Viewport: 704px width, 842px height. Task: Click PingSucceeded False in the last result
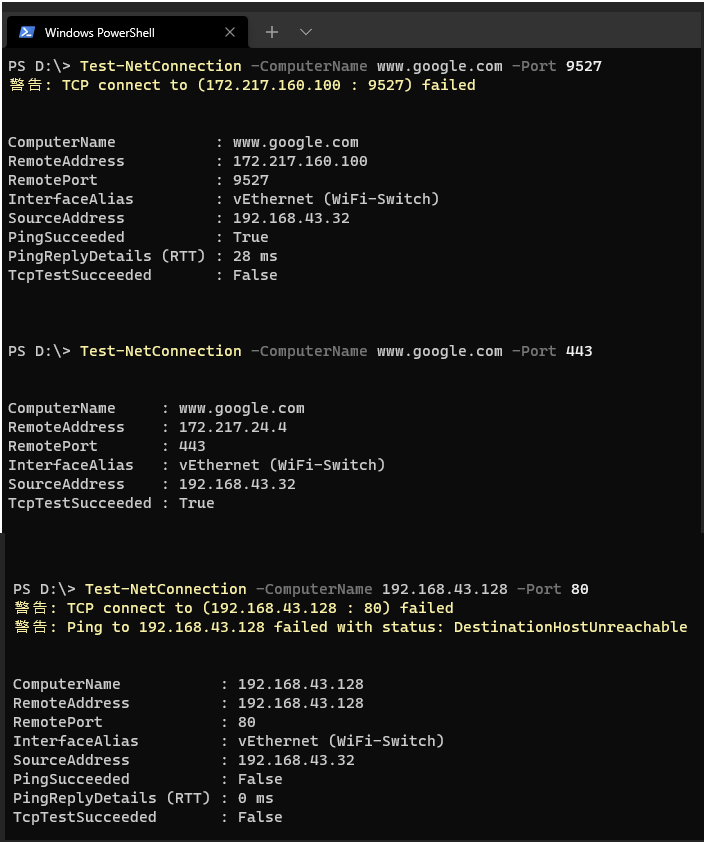pyautogui.click(x=260, y=779)
